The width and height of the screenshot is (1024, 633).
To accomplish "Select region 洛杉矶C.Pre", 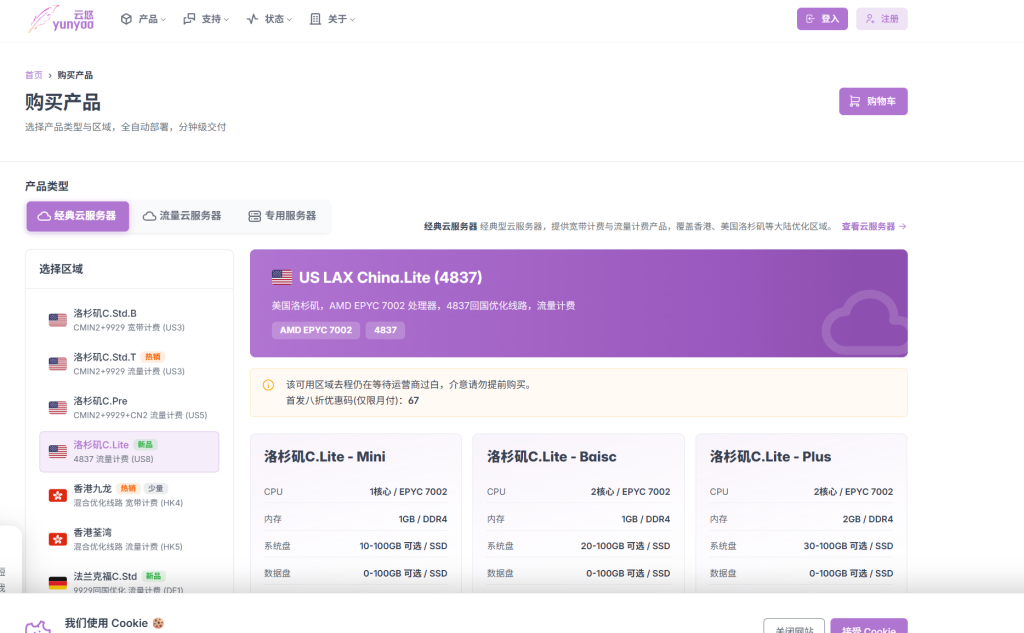I will 129,408.
